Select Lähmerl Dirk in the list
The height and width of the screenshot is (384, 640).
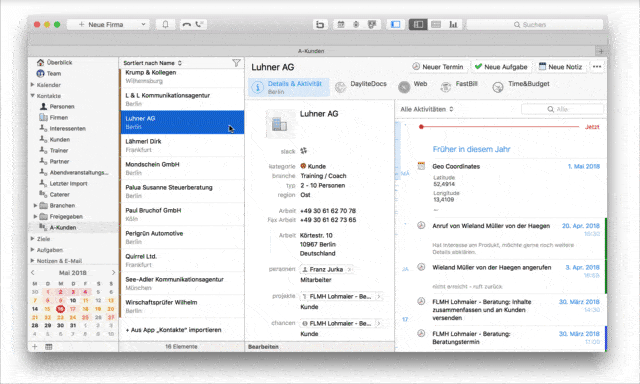point(182,145)
